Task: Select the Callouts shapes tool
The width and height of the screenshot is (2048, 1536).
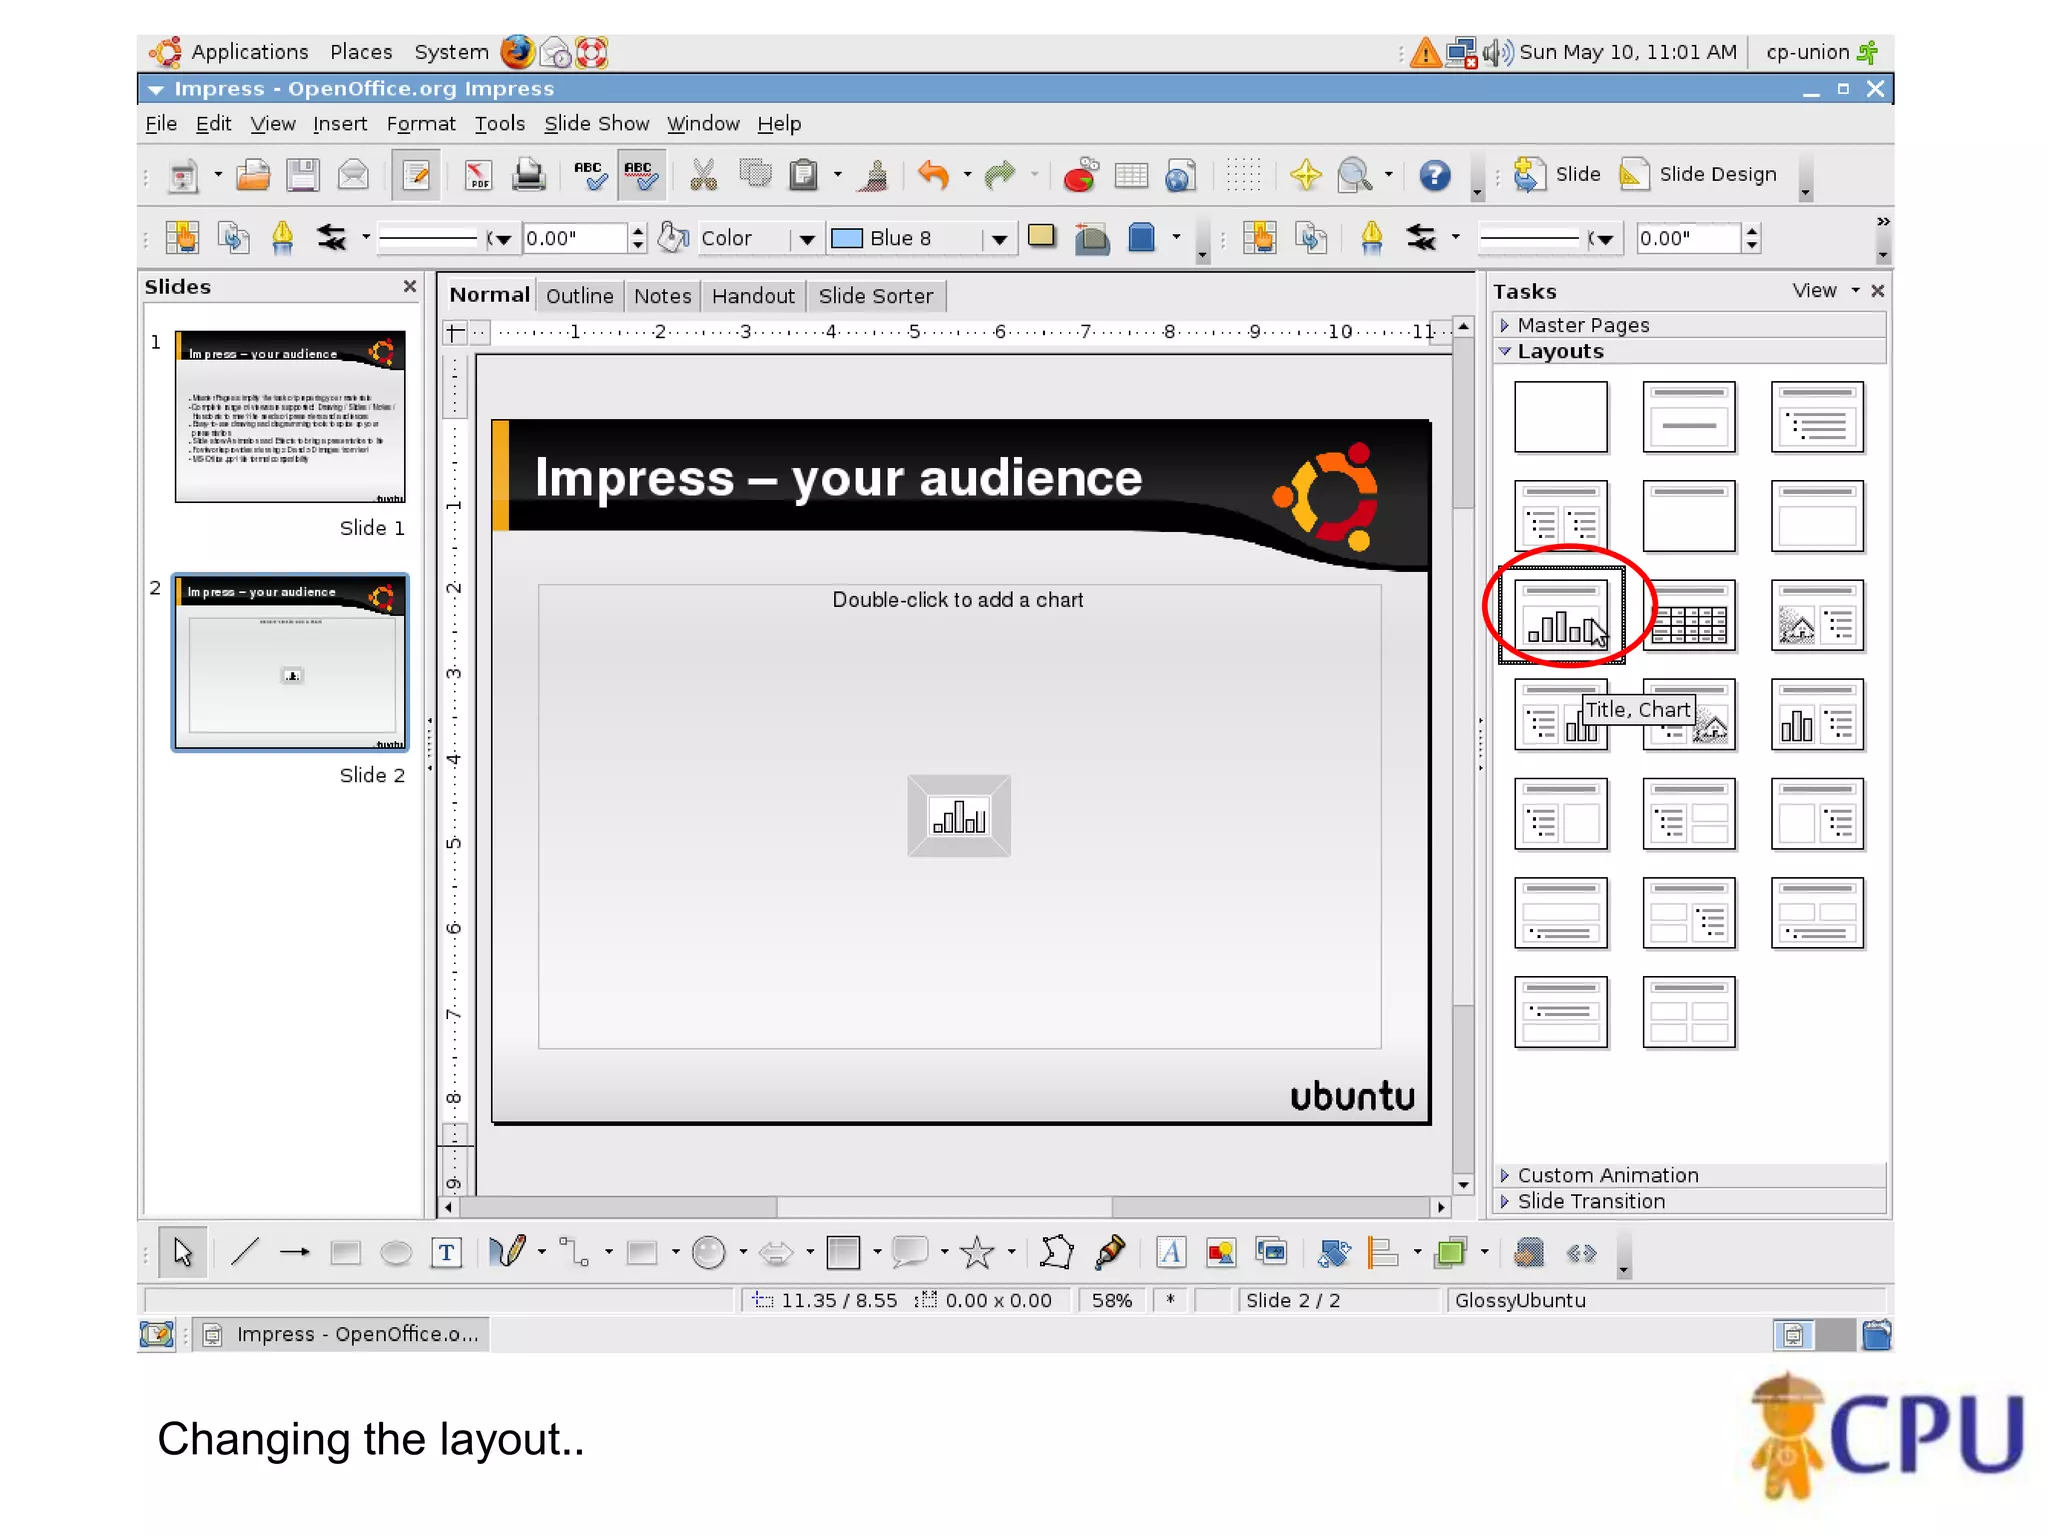Action: tap(909, 1252)
